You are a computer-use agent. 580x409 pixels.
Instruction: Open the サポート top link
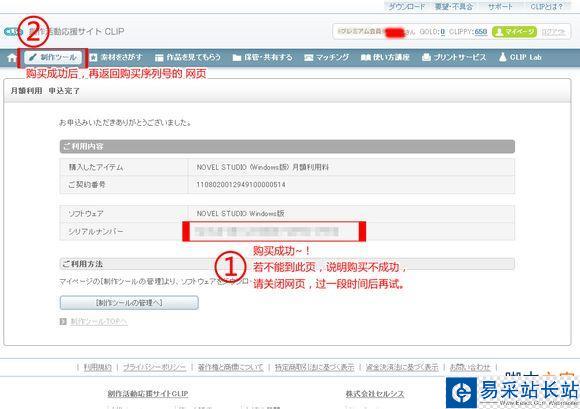[500, 7]
